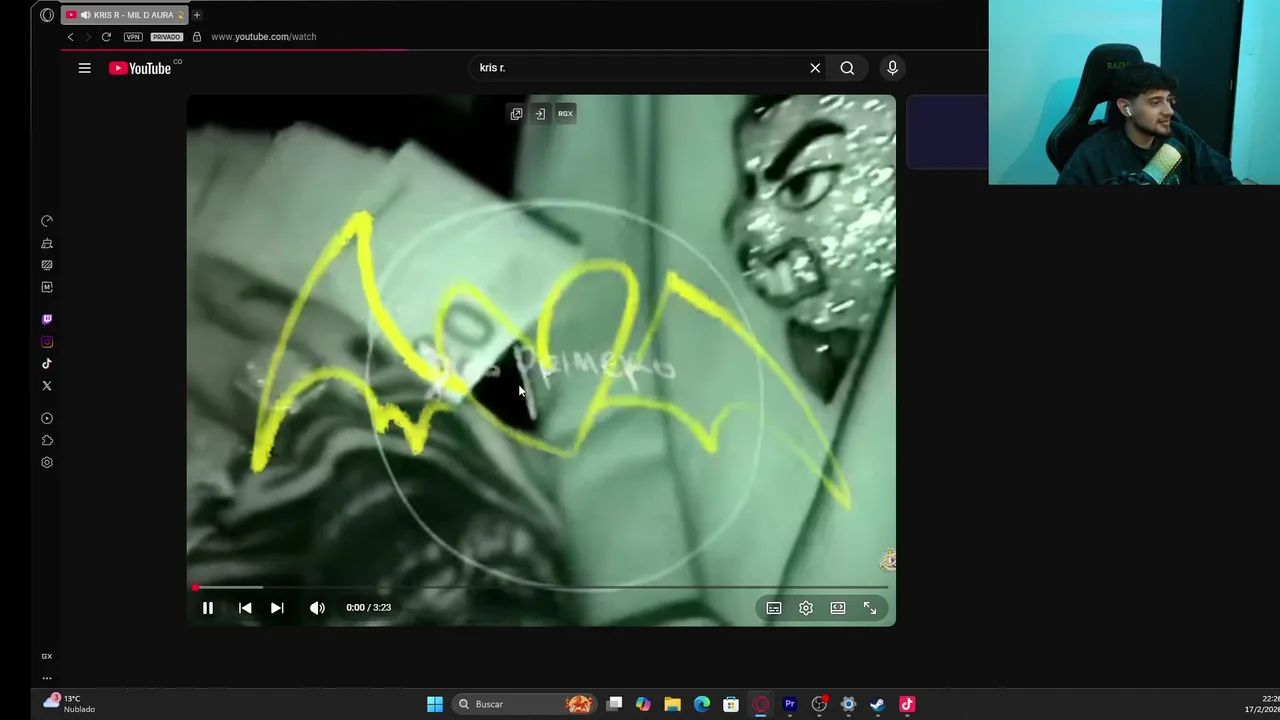Click the video sidebar-dock icon

[540, 114]
